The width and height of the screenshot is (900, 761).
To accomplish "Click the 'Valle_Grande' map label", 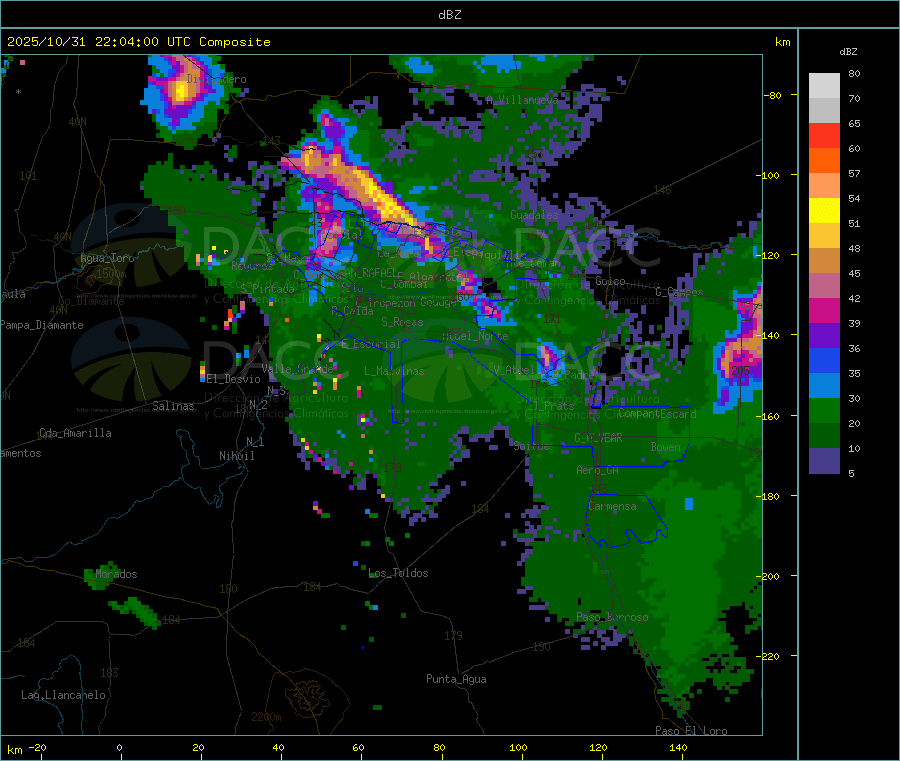I will [297, 369].
